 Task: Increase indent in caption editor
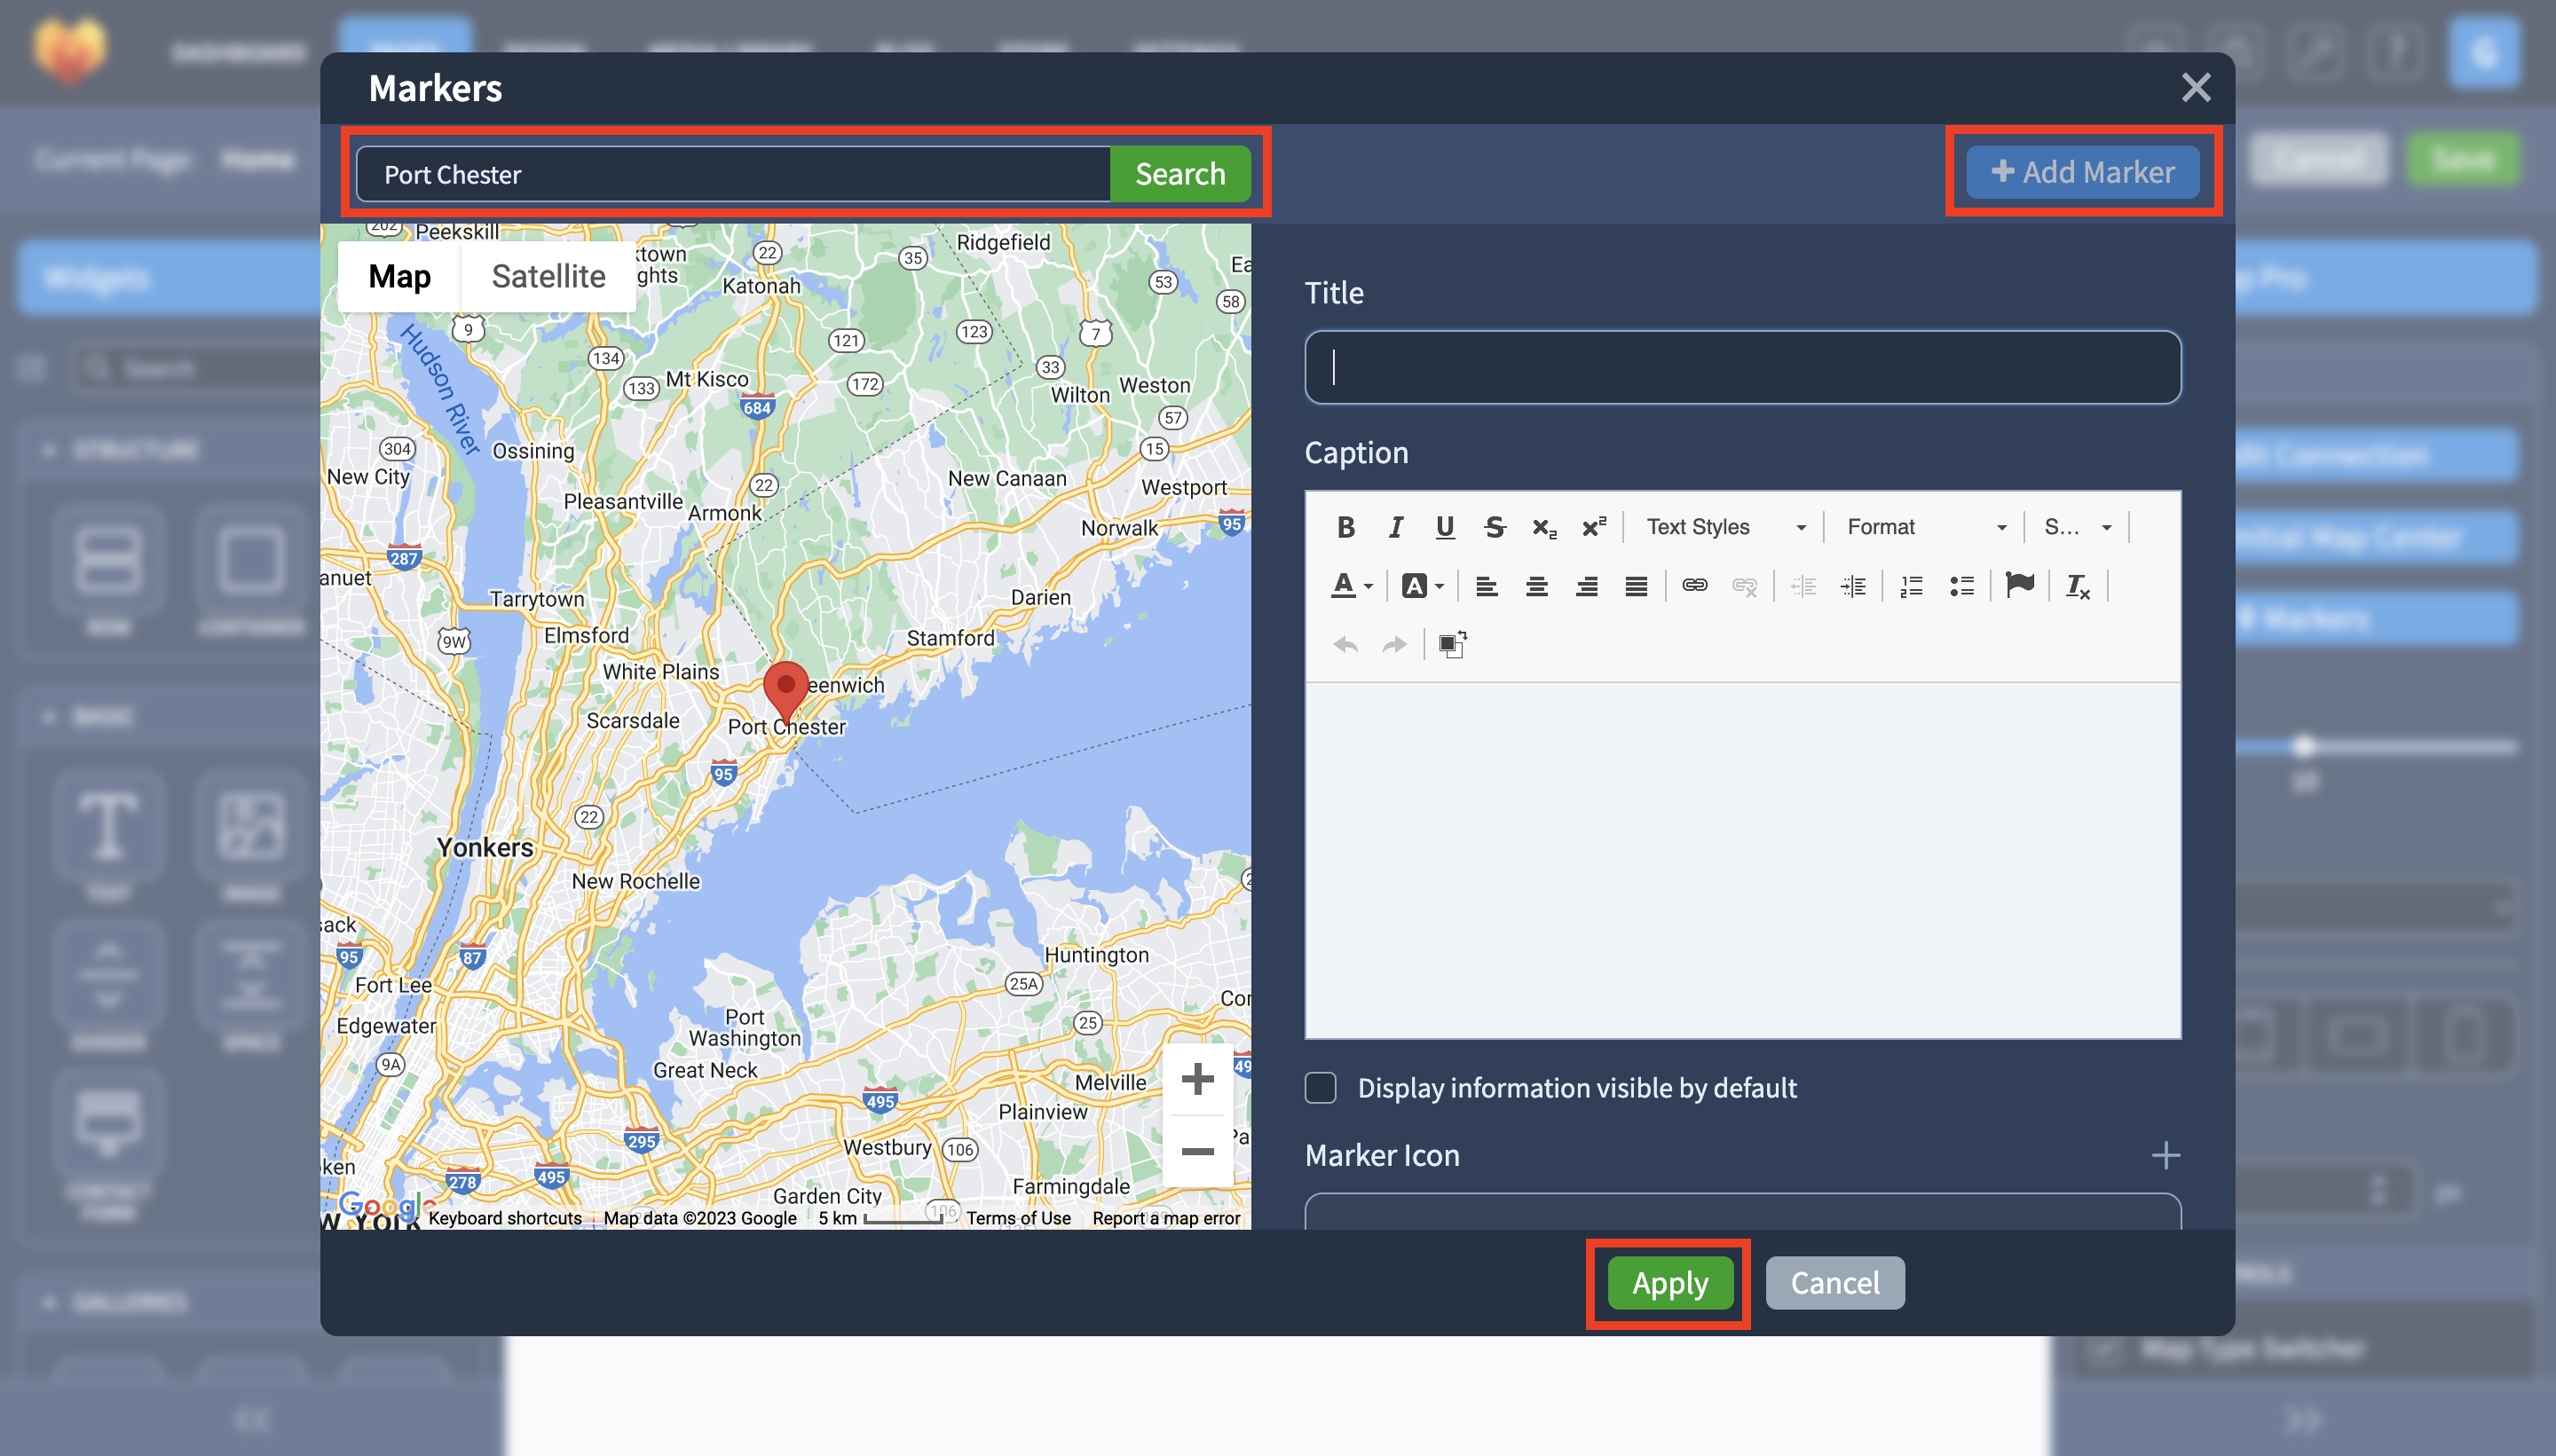(x=1853, y=586)
